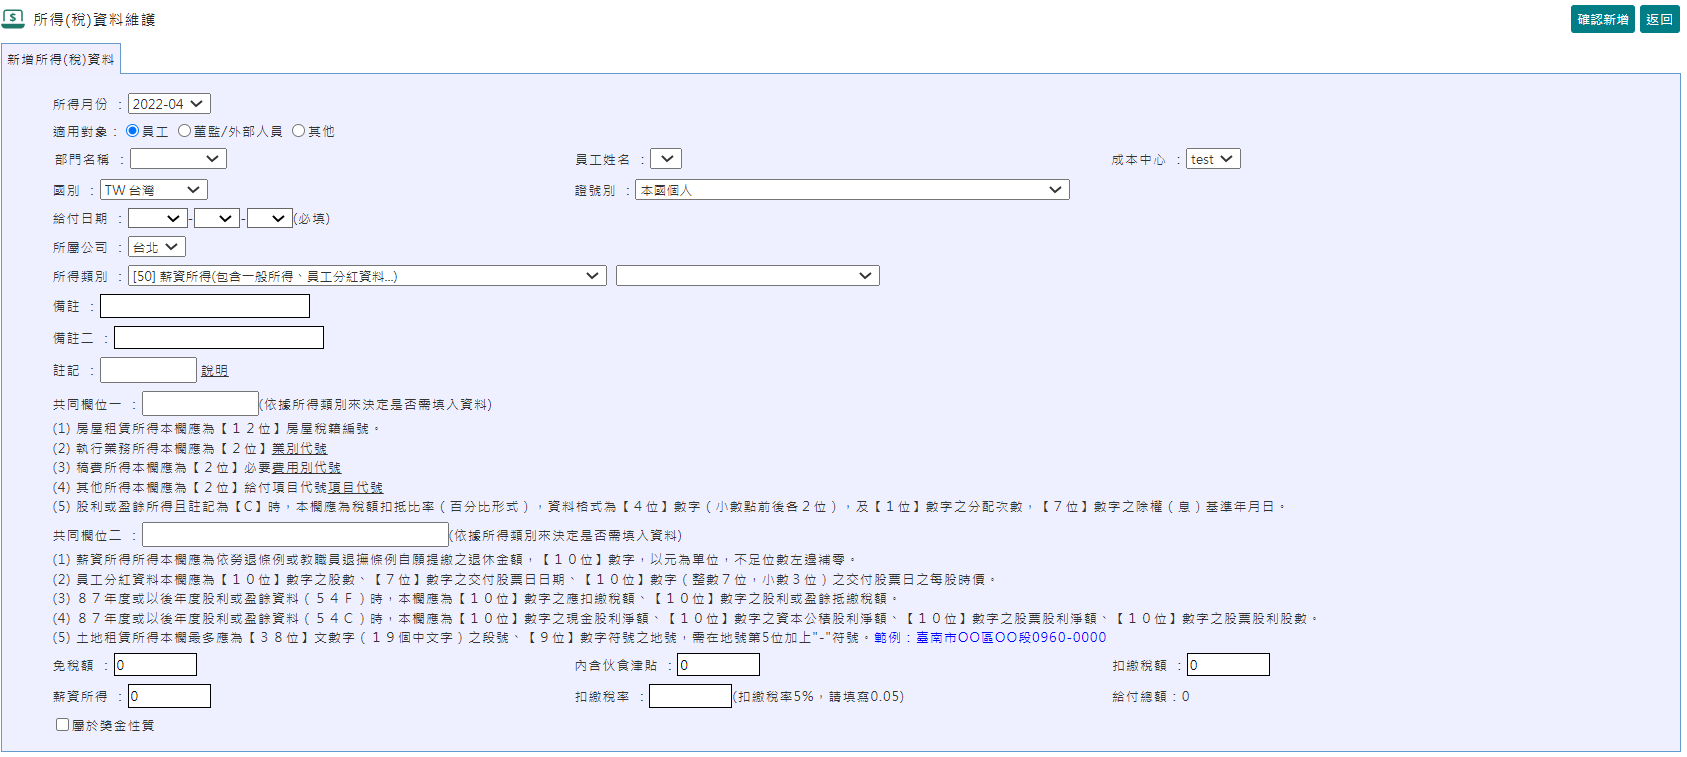Select the 董監/外部人員 radio option

pyautogui.click(x=185, y=131)
